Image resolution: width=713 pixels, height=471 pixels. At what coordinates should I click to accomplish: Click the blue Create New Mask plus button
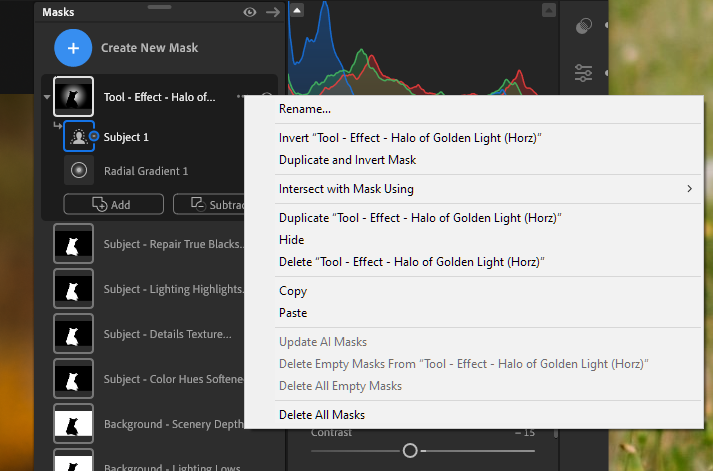[x=72, y=47]
